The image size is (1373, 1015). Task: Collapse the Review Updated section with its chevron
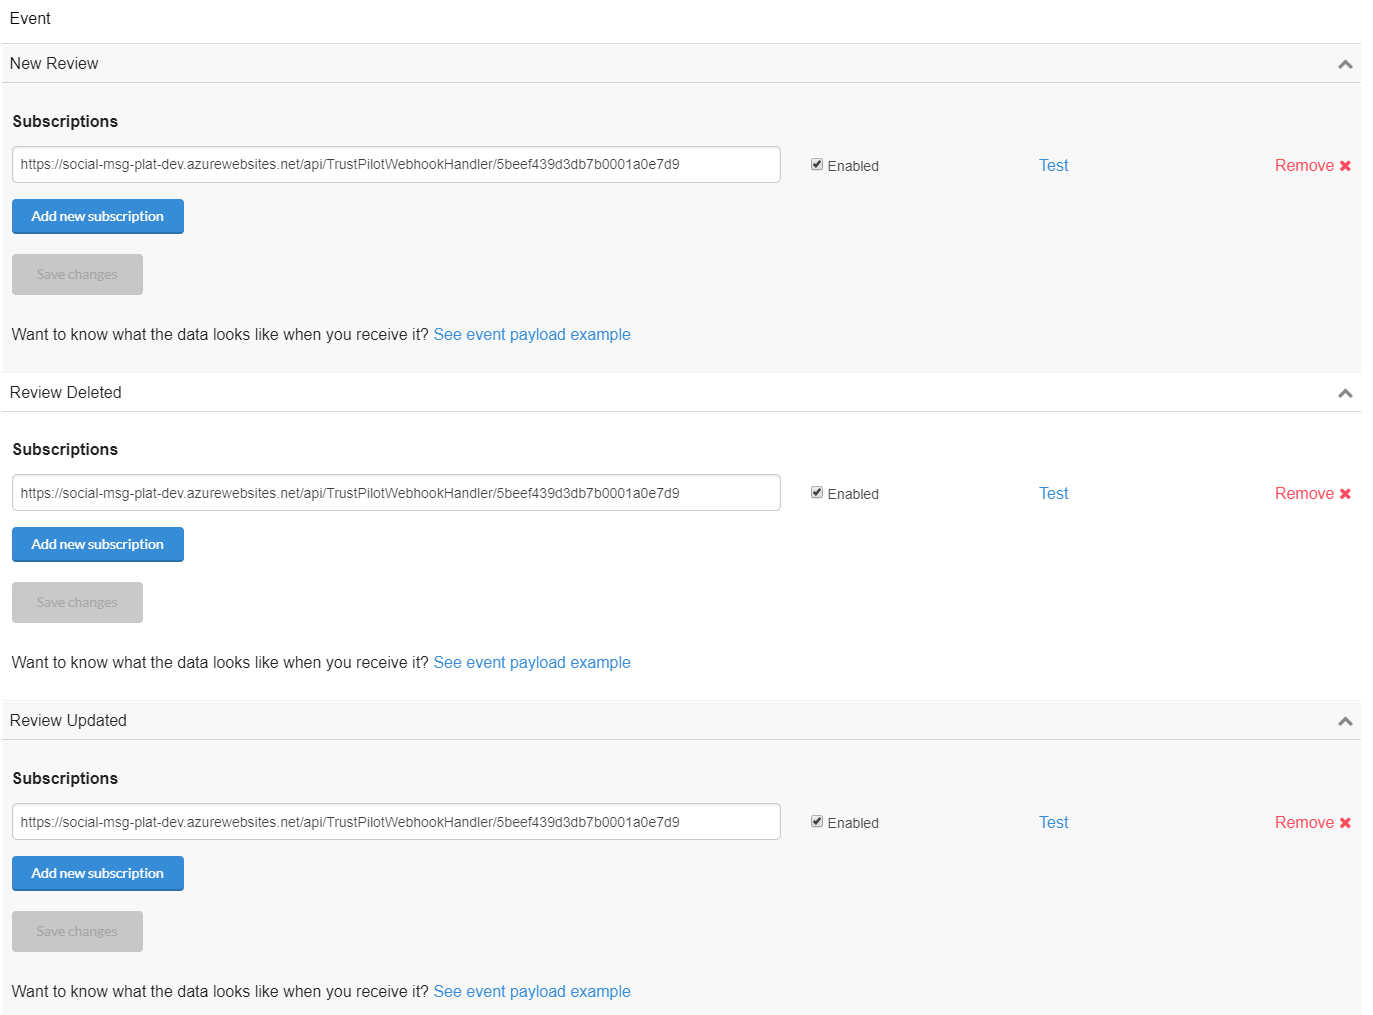point(1345,719)
